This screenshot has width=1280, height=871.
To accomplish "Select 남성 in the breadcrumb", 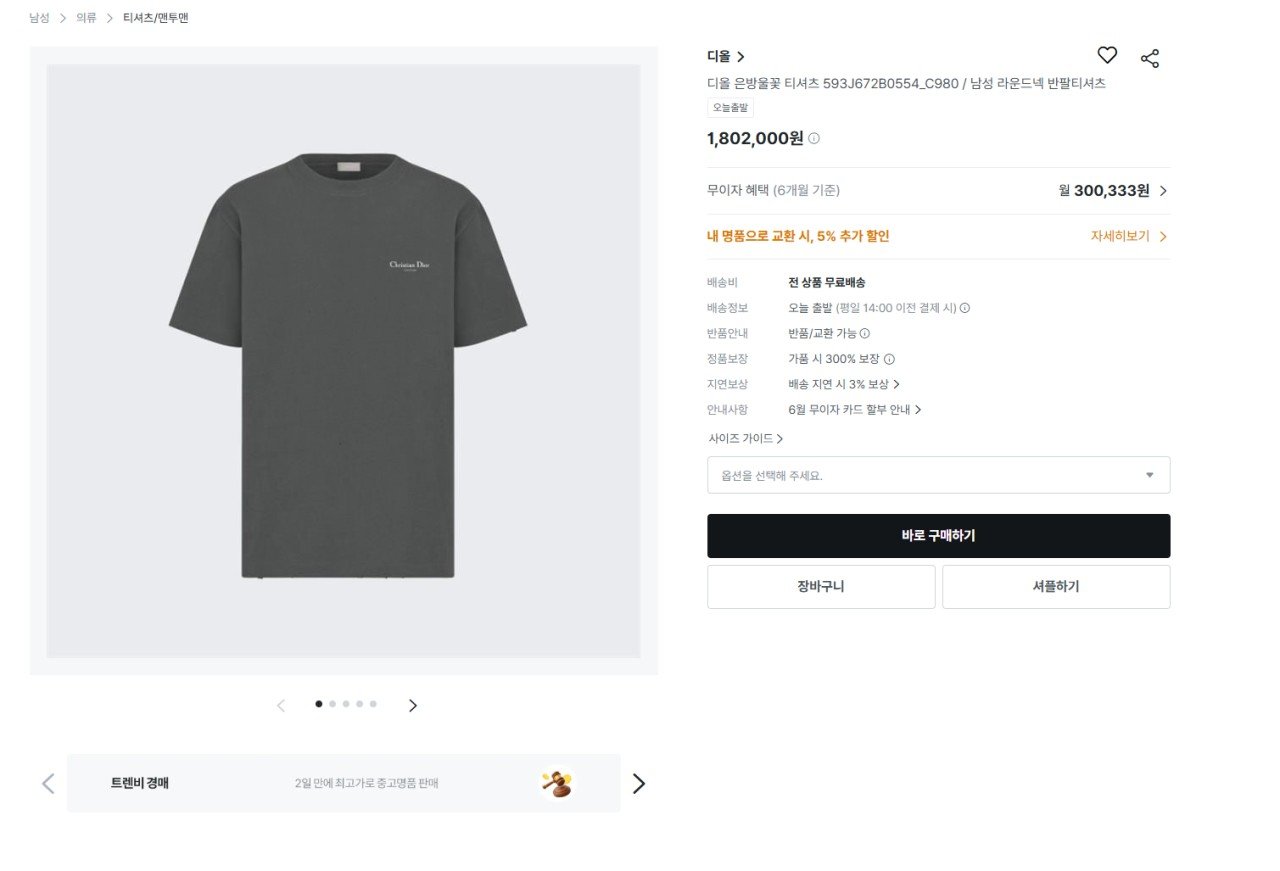I will (39, 18).
